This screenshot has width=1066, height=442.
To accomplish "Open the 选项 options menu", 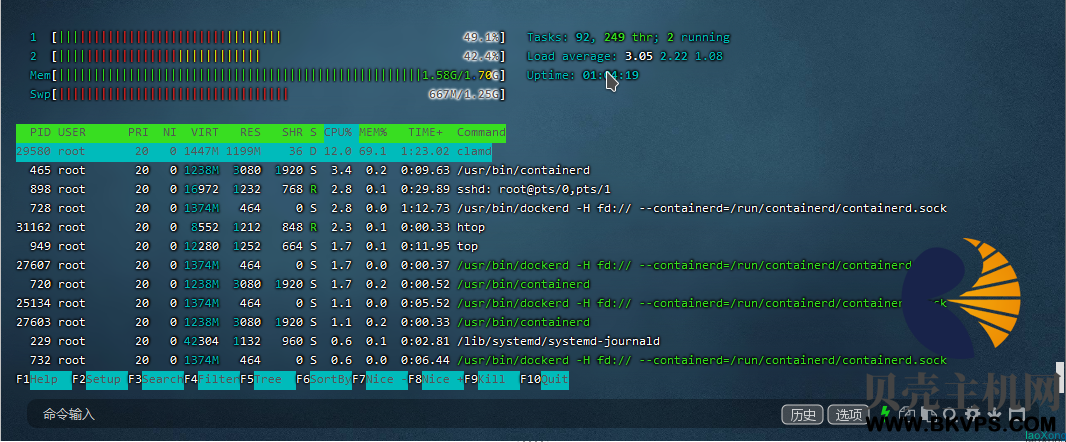I will click(x=849, y=414).
